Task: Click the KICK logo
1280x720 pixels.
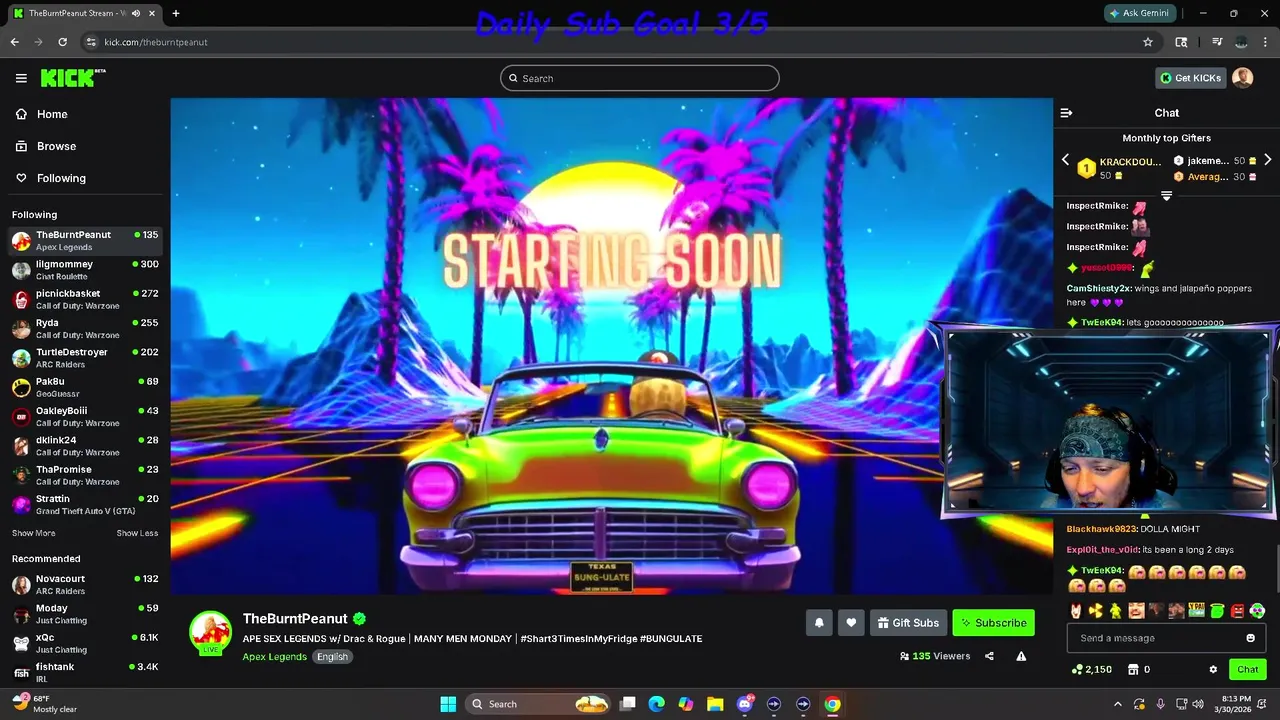Action: (x=73, y=78)
